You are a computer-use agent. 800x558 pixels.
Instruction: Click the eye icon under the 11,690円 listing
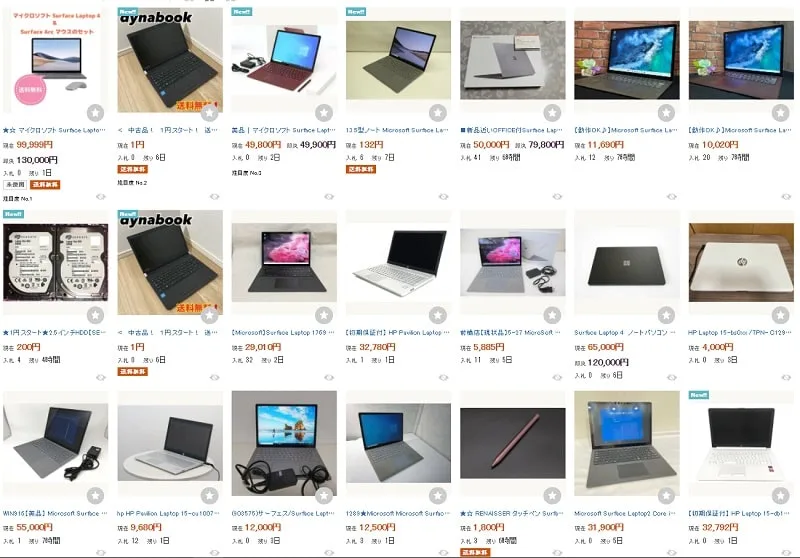(672, 196)
